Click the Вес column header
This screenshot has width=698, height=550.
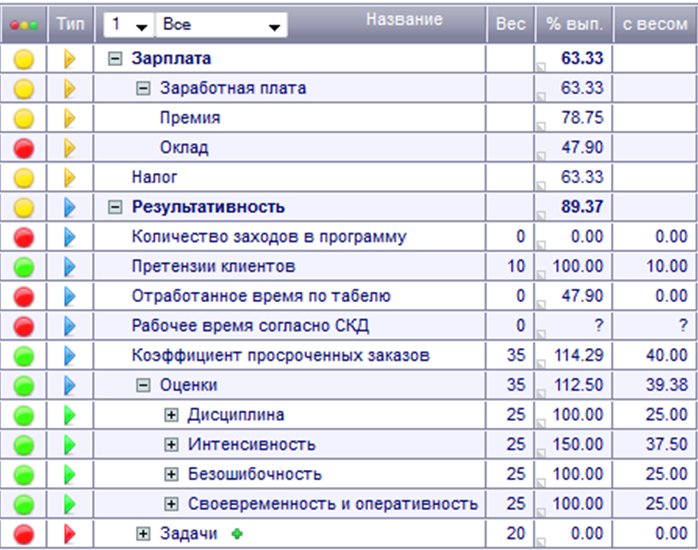[x=511, y=24]
